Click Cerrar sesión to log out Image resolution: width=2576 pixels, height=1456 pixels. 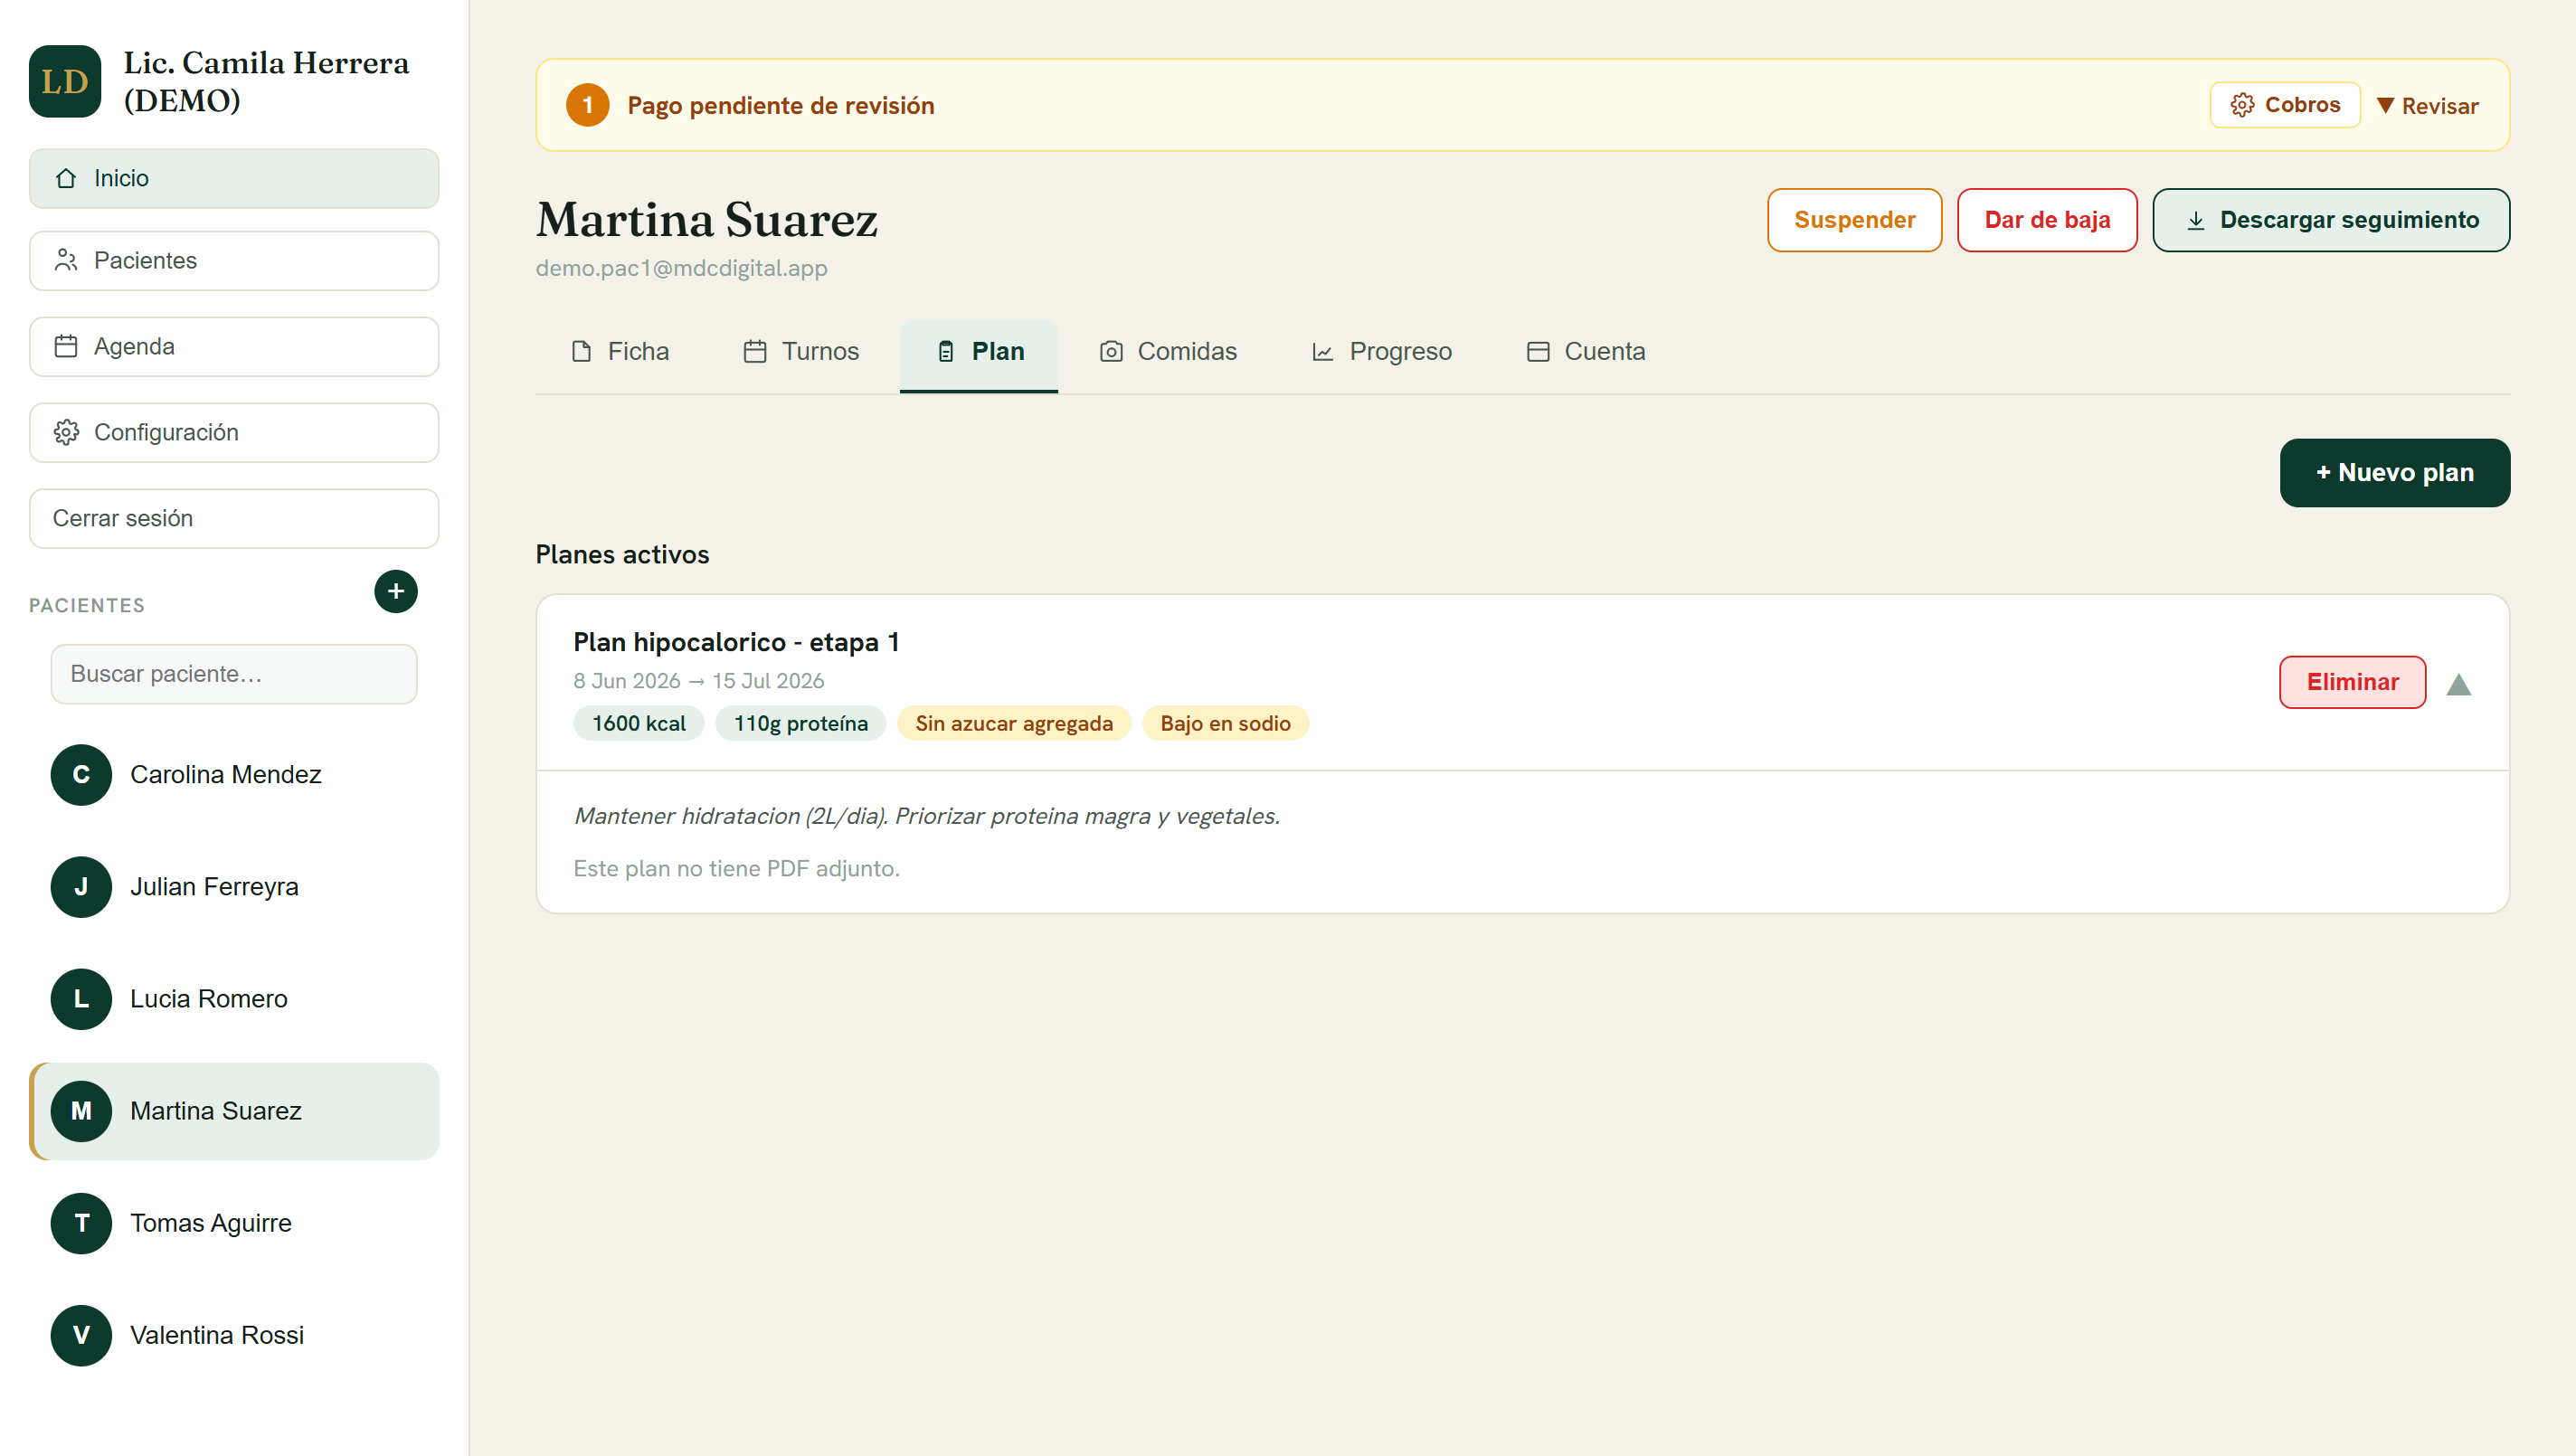point(234,518)
